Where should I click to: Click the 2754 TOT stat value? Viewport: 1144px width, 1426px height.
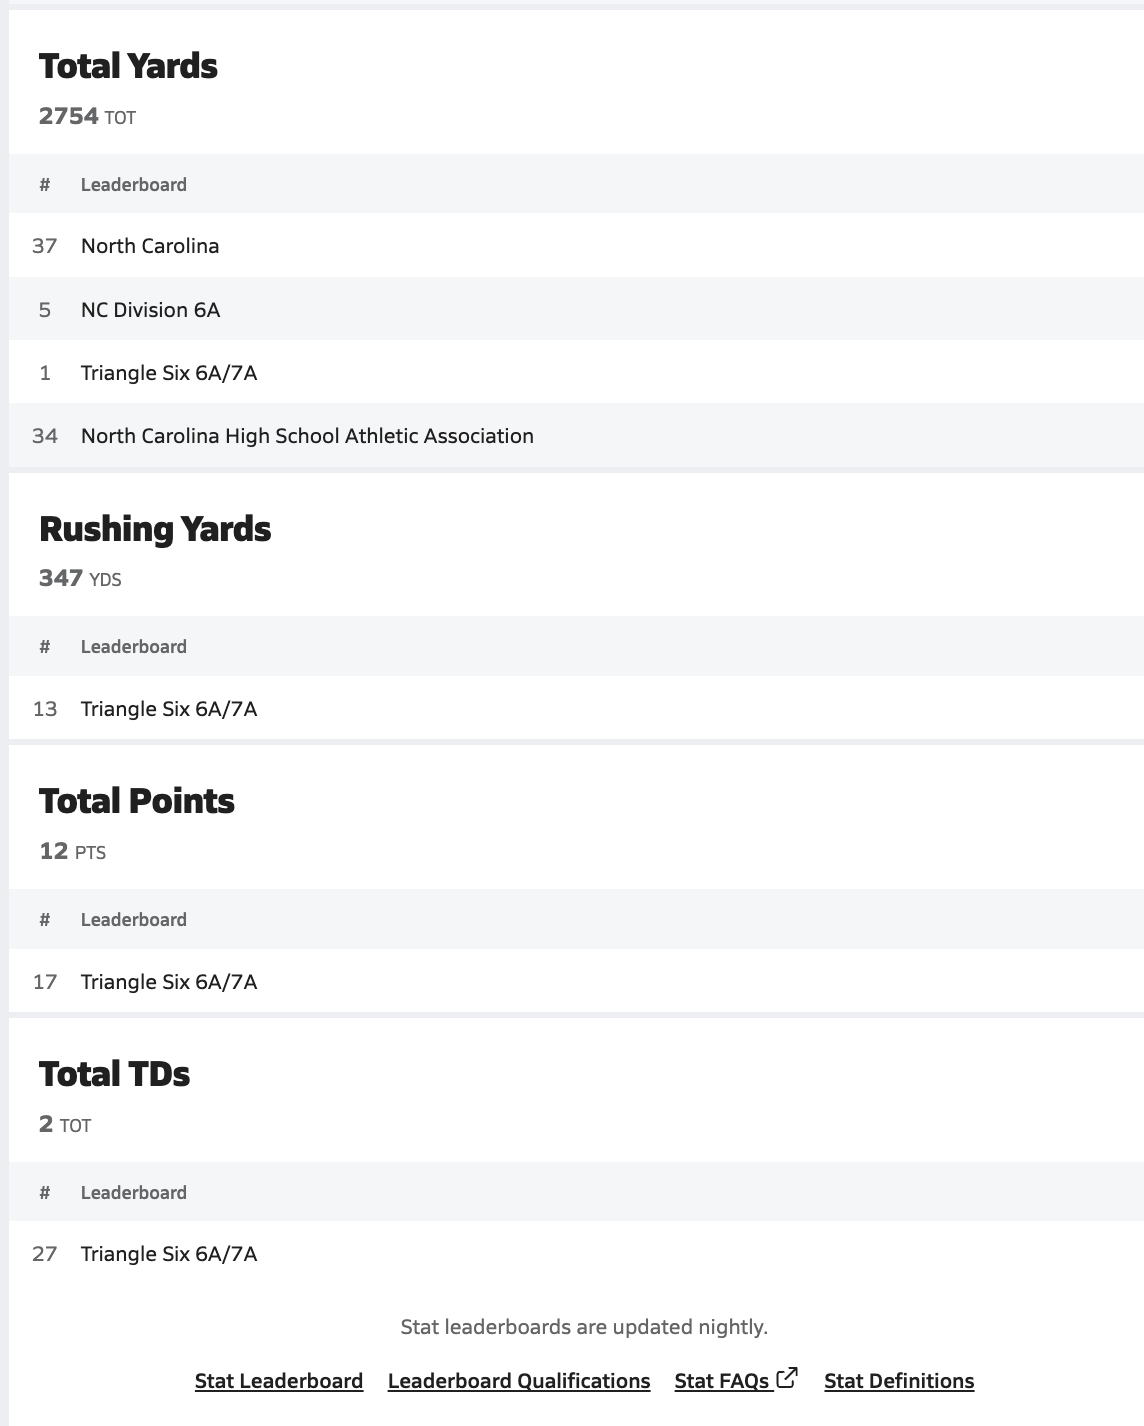[x=87, y=116]
